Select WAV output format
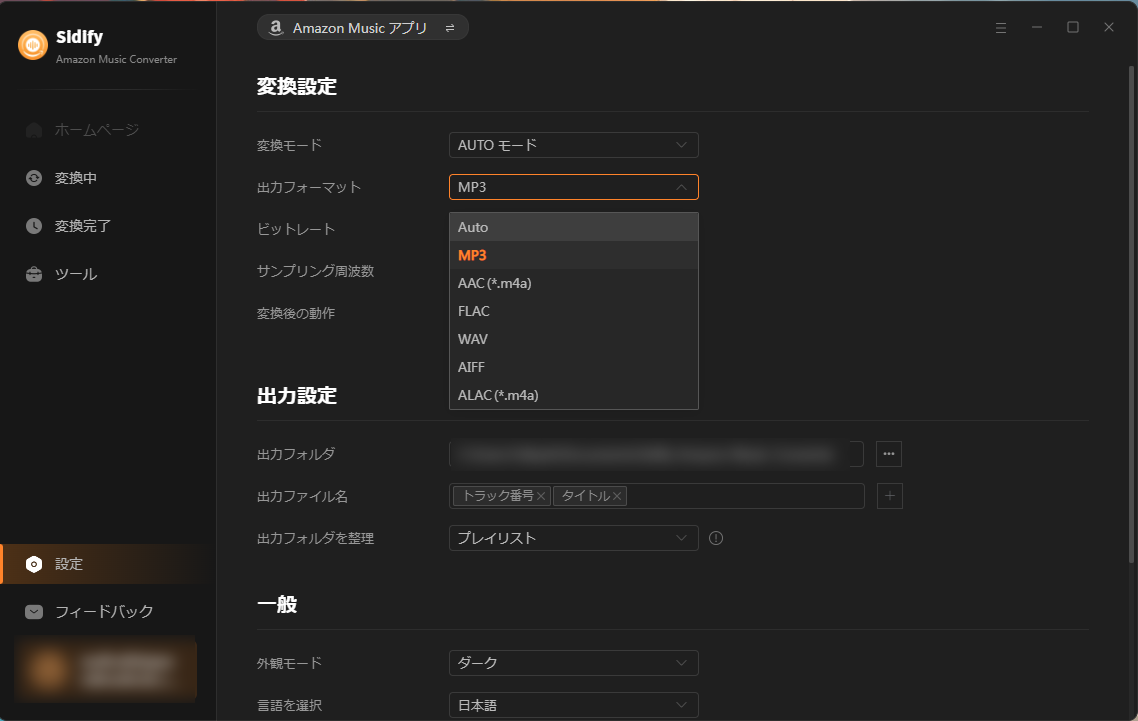This screenshot has width=1138, height=721. (x=573, y=339)
